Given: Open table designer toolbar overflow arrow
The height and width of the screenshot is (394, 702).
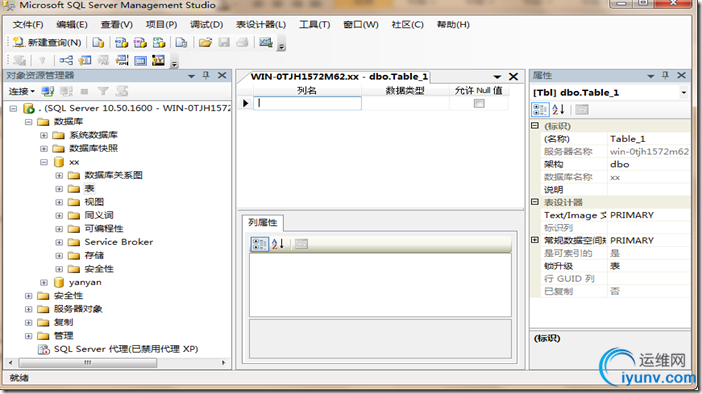Looking at the screenshot, I should (x=175, y=62).
